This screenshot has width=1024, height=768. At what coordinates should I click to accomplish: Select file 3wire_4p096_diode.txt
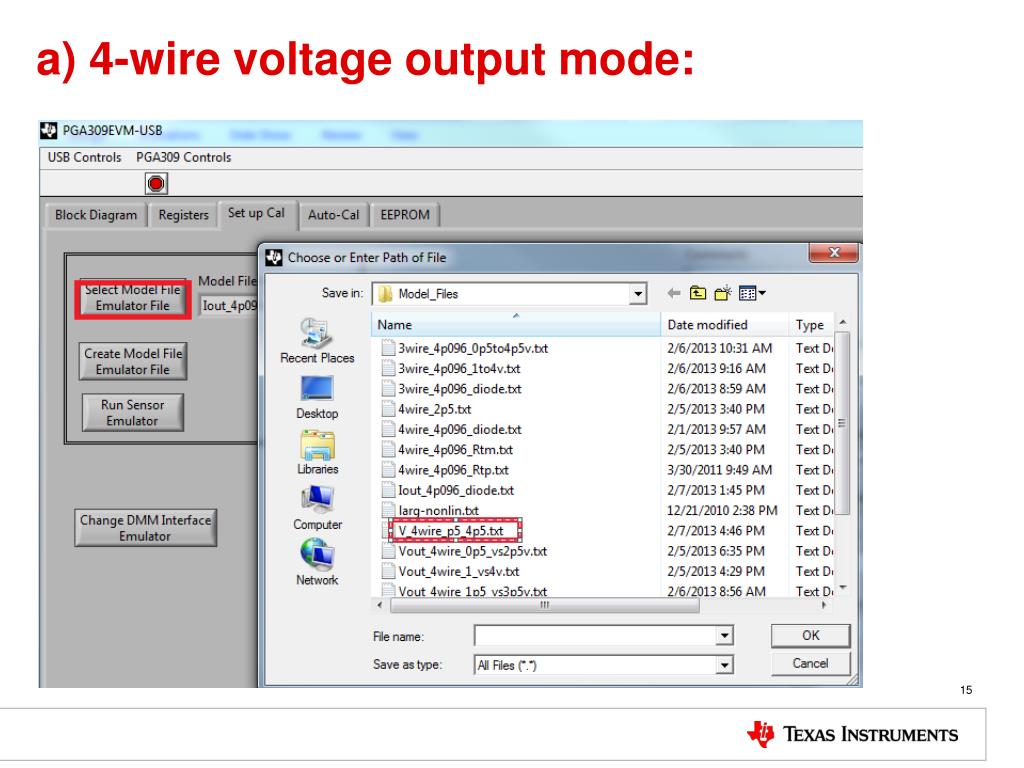(460, 389)
